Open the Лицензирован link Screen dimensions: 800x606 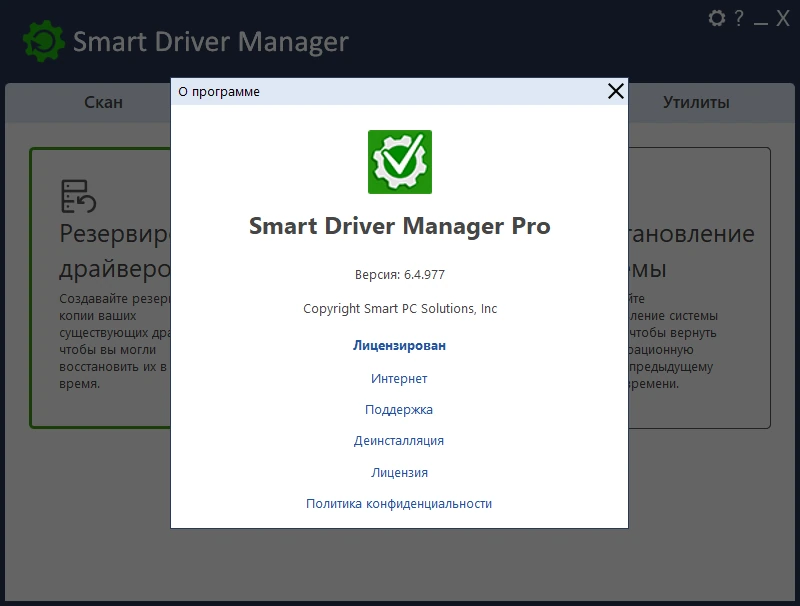pos(399,345)
